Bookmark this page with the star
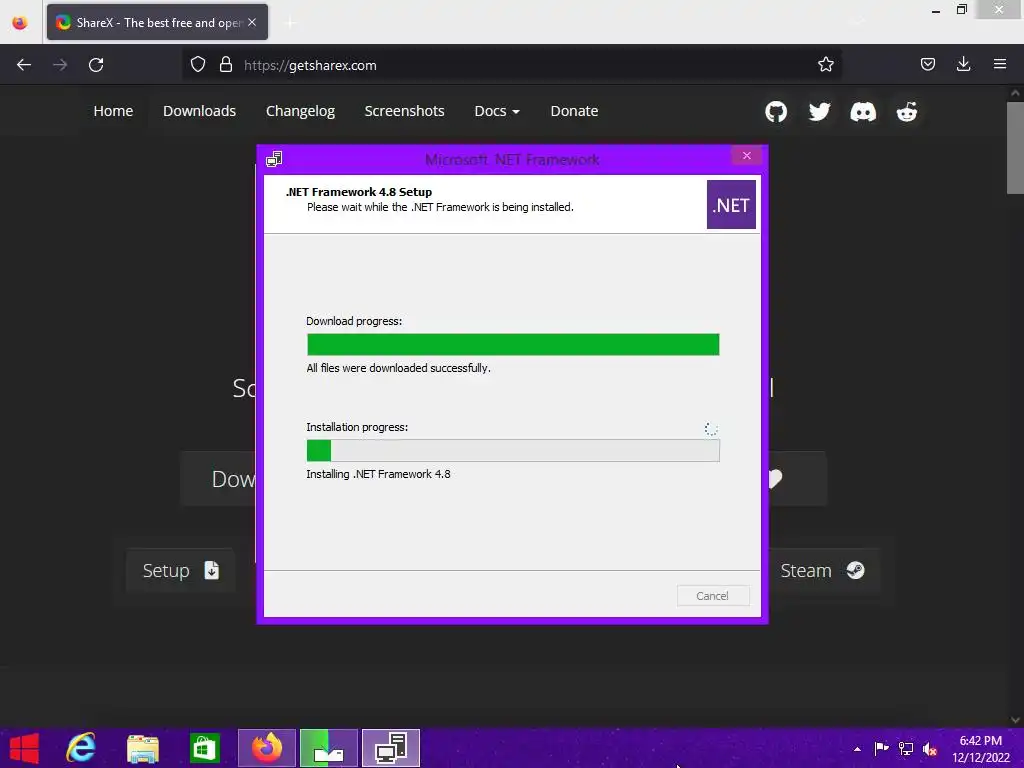 (825, 65)
